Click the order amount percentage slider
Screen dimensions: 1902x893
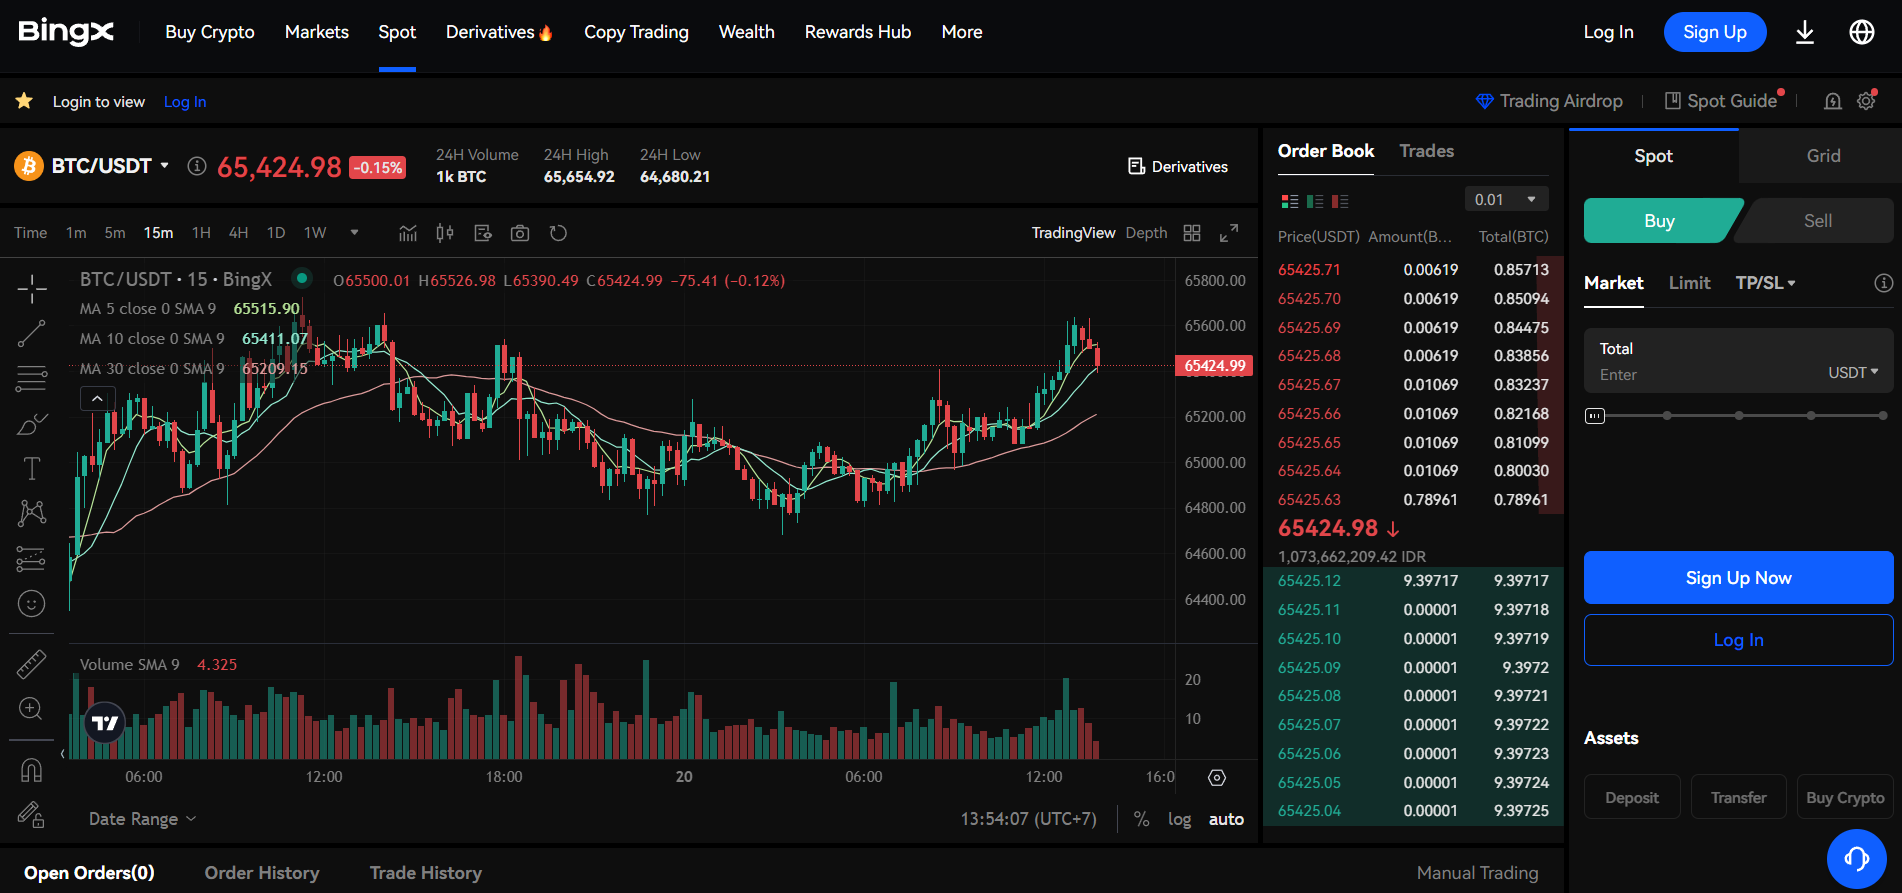(1738, 415)
